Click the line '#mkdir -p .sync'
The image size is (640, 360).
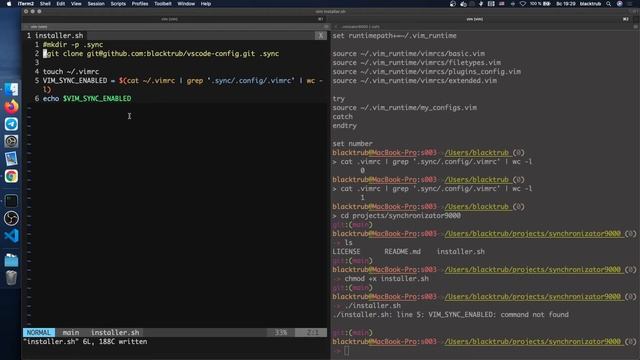pos(73,44)
